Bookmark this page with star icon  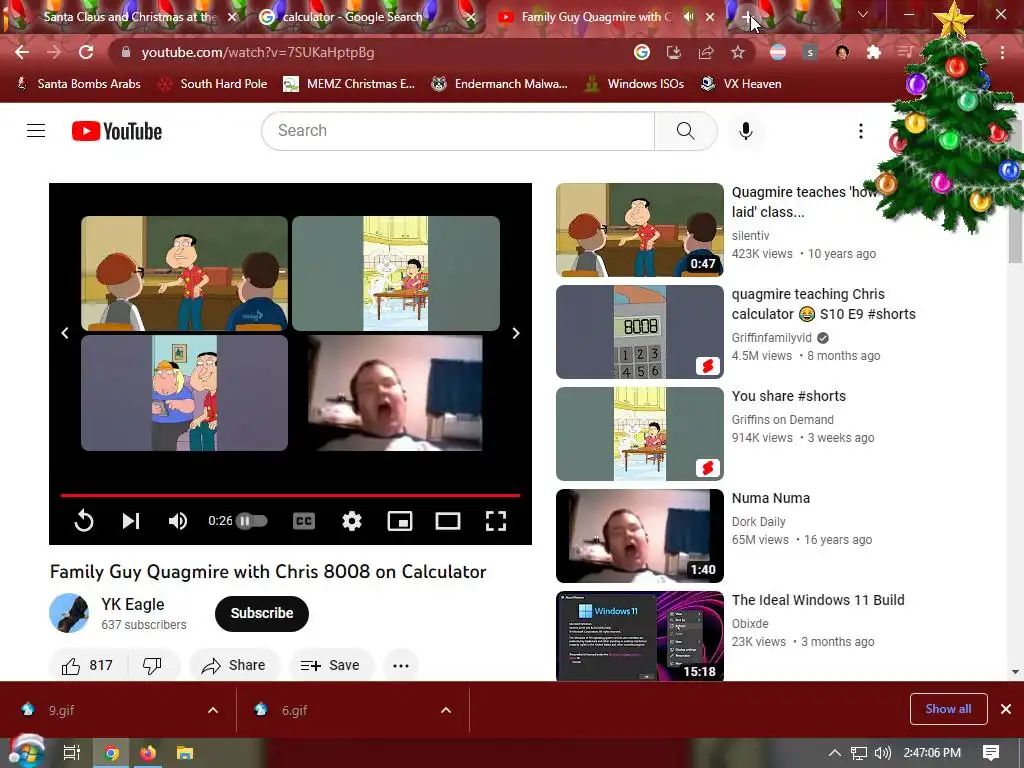point(738,52)
